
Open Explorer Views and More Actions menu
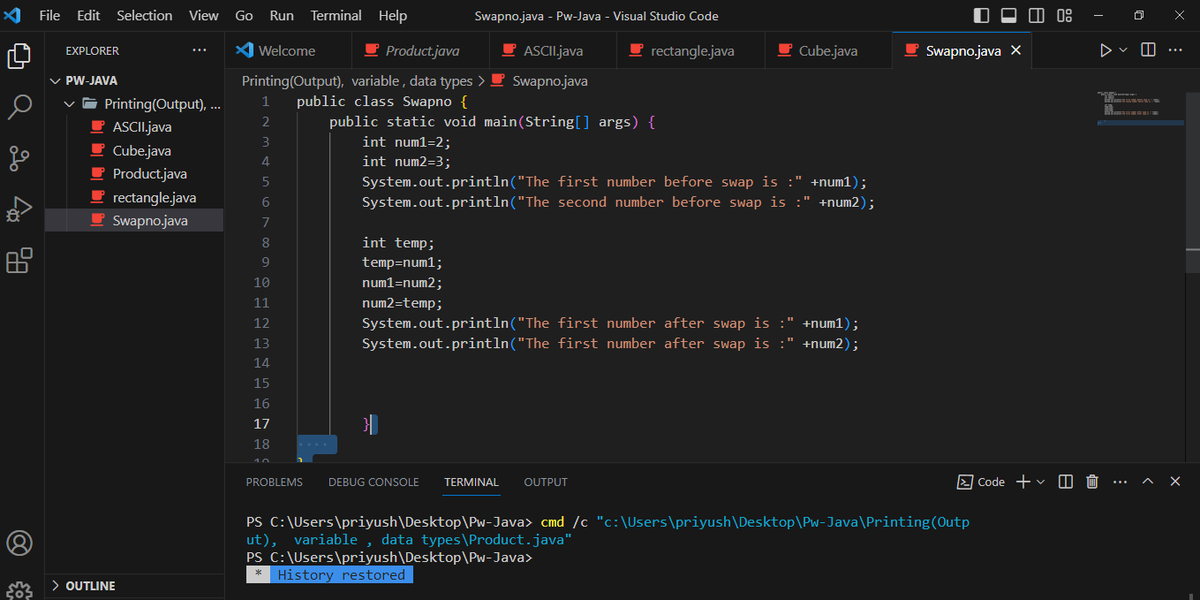coord(200,50)
